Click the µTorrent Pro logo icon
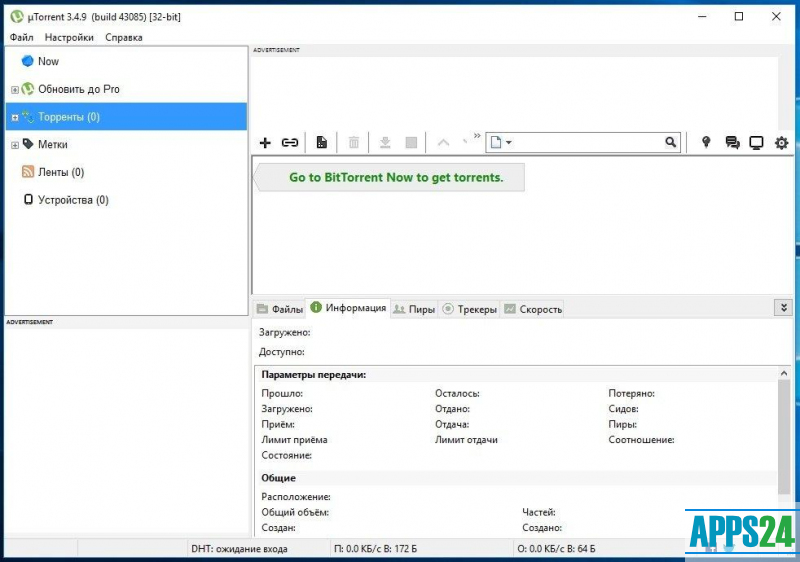 28,89
